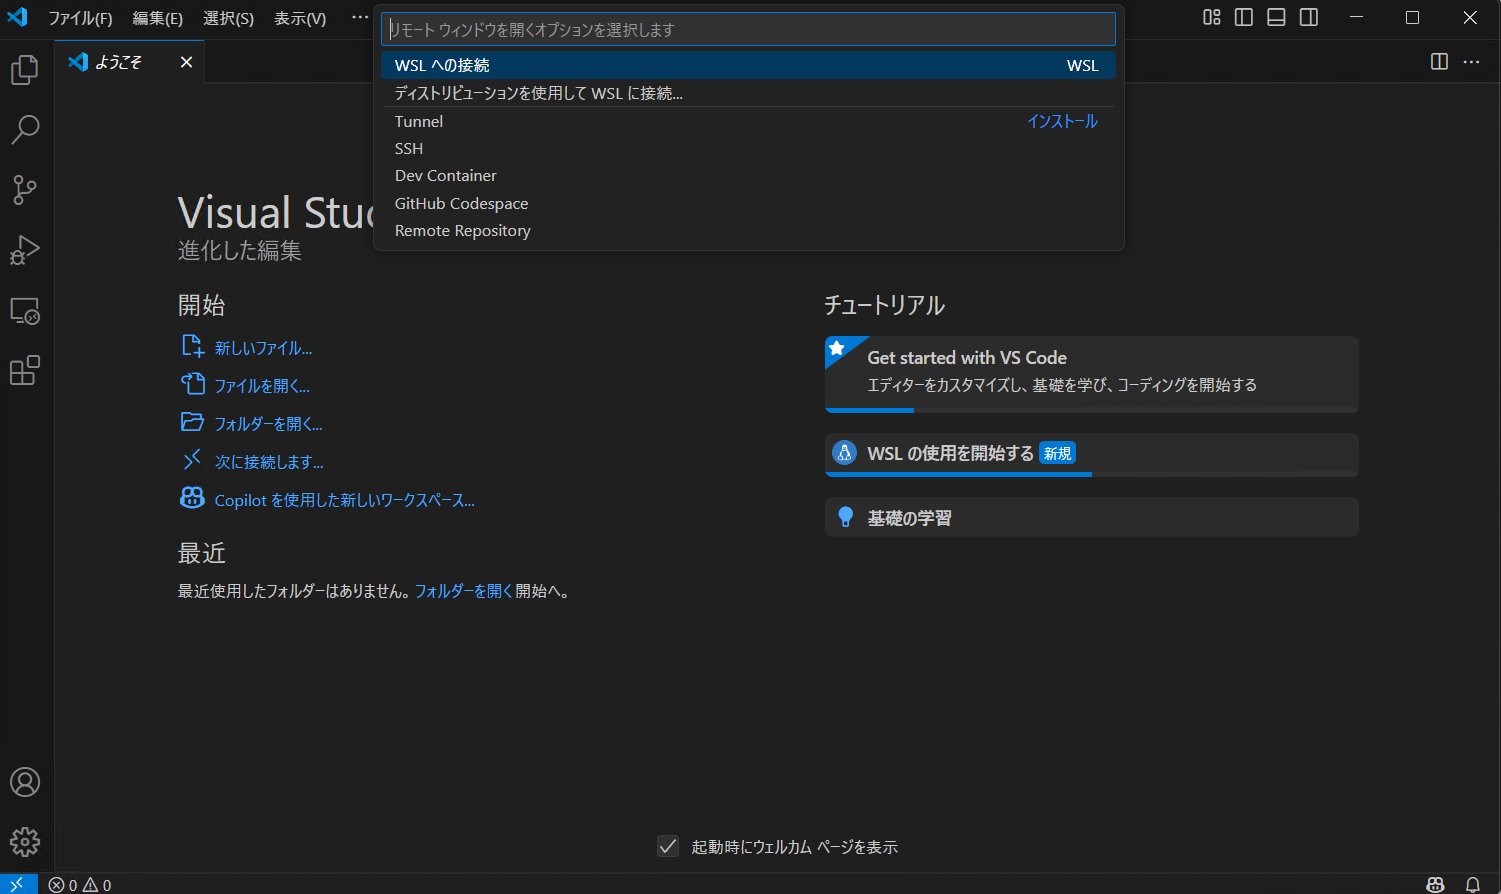Click progress bar under WSL の使用を開始する
The width and height of the screenshot is (1501, 894).
(x=1091, y=474)
